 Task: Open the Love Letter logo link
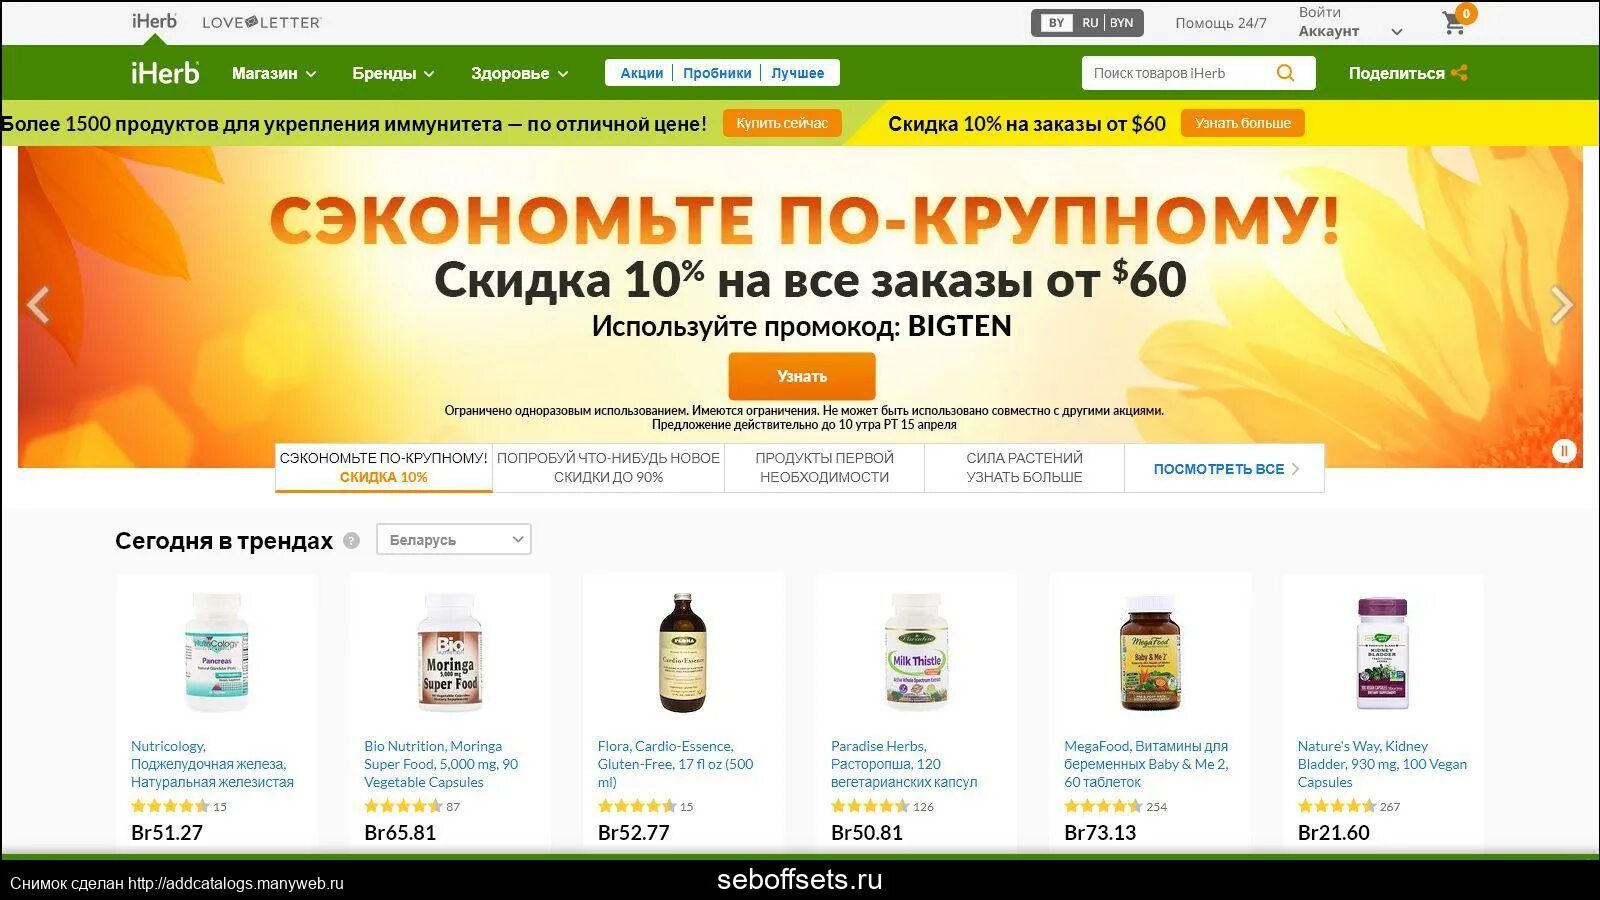pyautogui.click(x=261, y=22)
